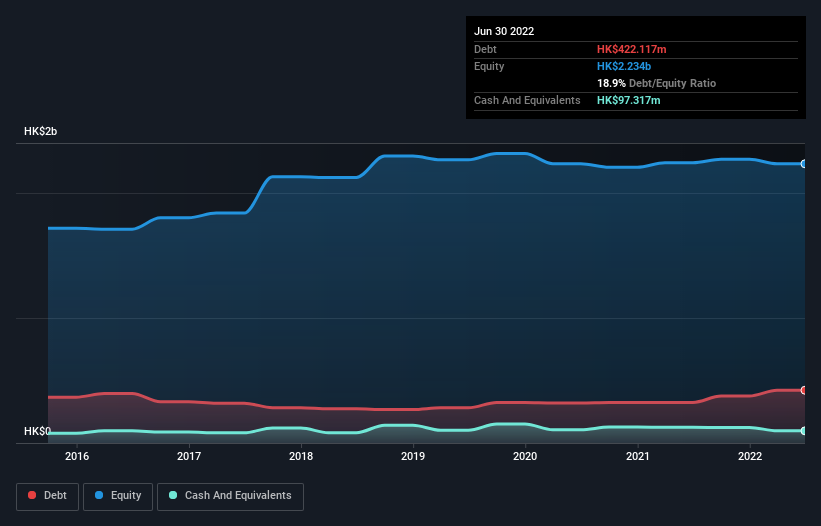The image size is (821, 526).
Task: Click the 2022 x-axis label
Action: [x=750, y=456]
